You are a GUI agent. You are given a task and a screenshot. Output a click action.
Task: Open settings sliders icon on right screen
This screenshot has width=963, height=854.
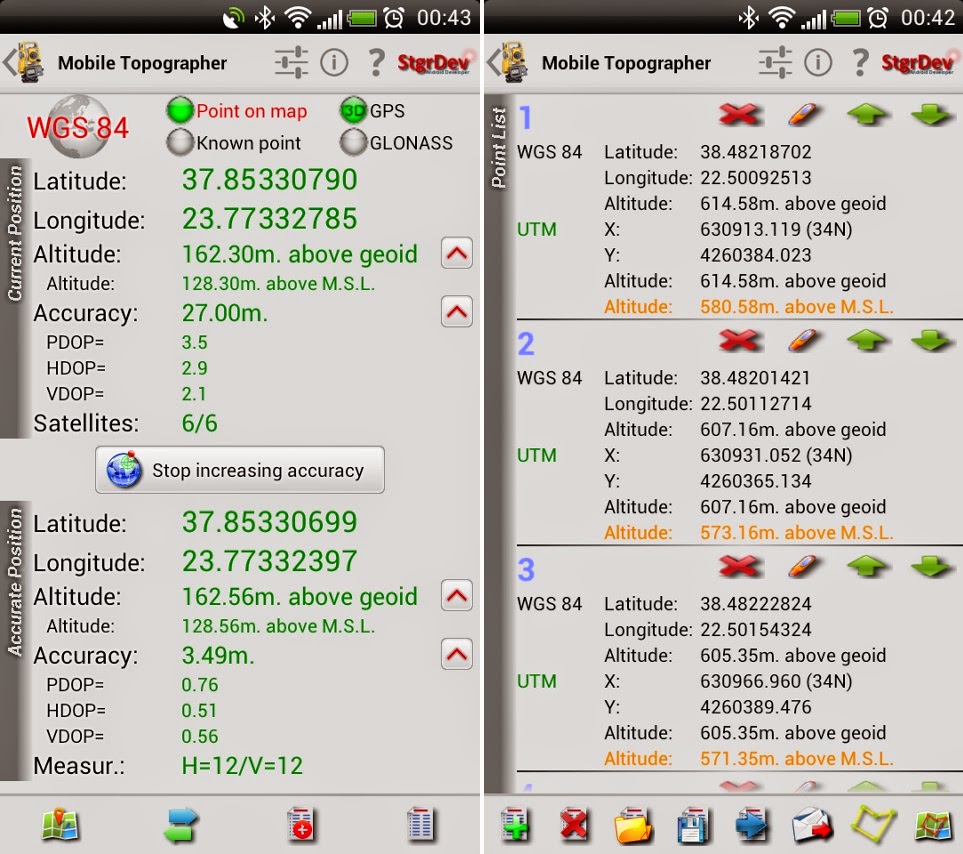(775, 62)
